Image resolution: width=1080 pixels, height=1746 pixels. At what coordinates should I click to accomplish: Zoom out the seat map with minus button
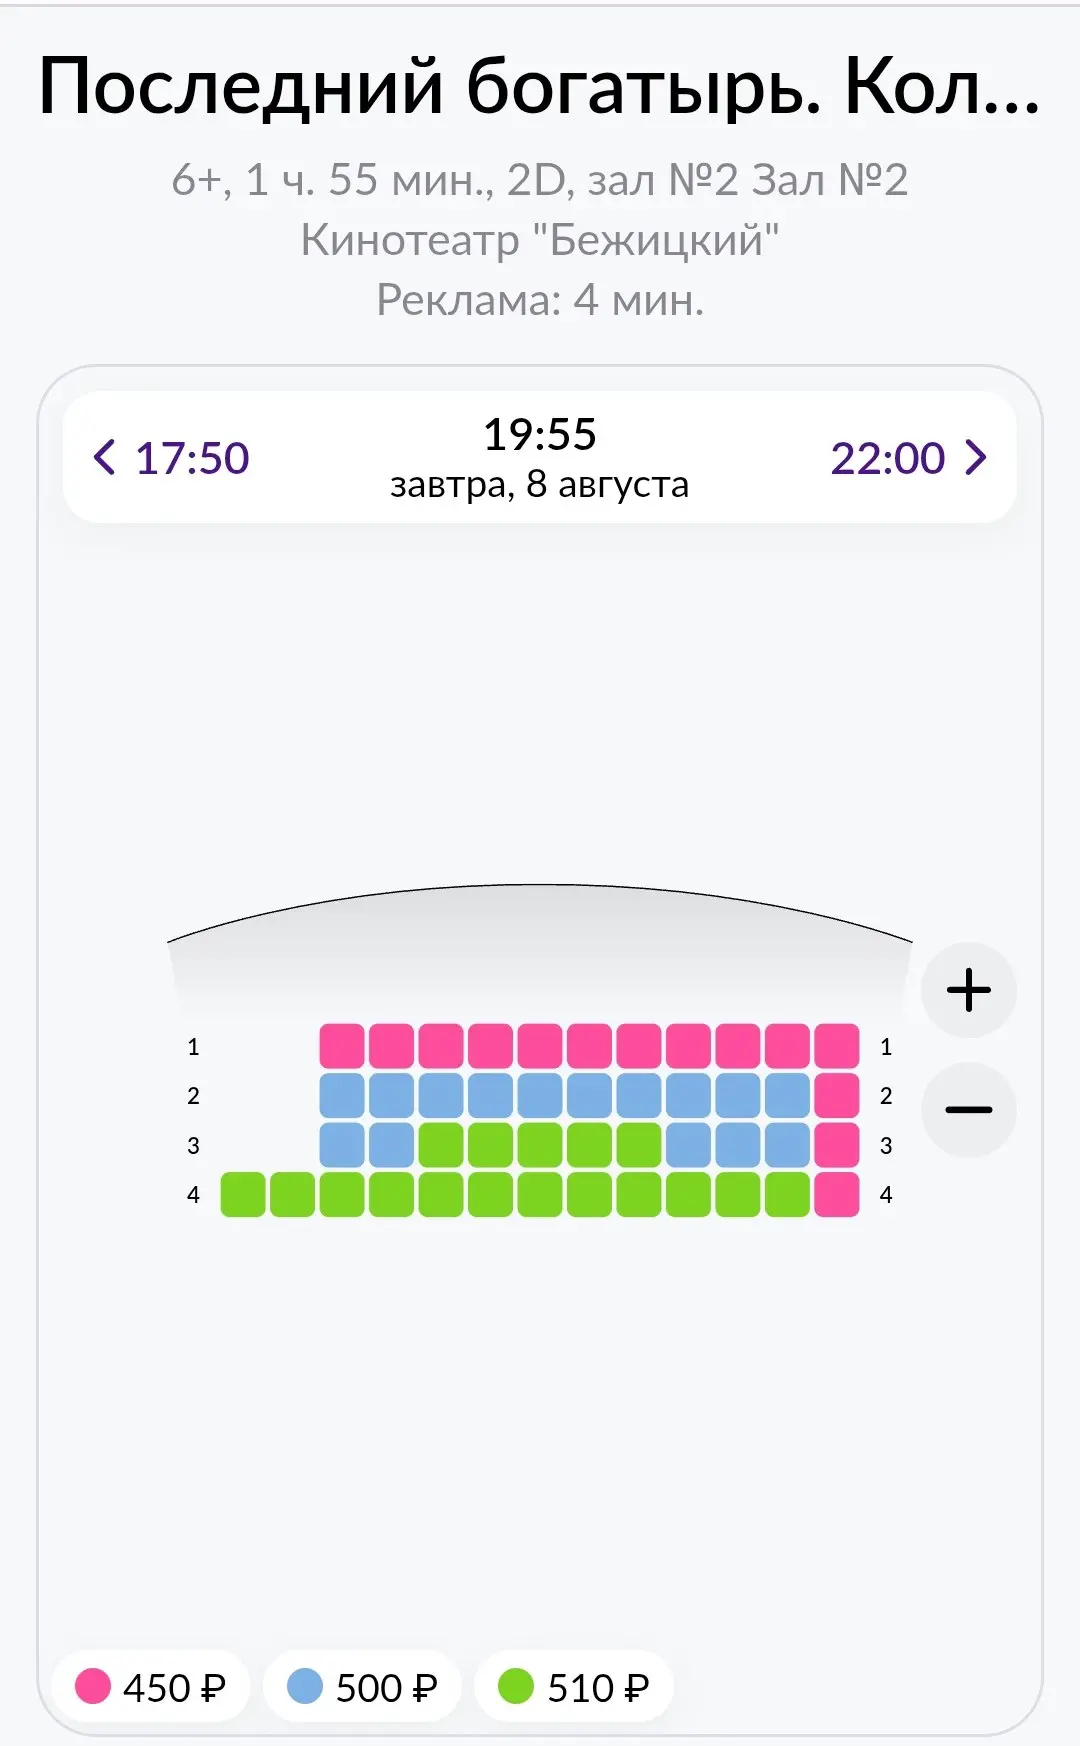coord(968,1110)
